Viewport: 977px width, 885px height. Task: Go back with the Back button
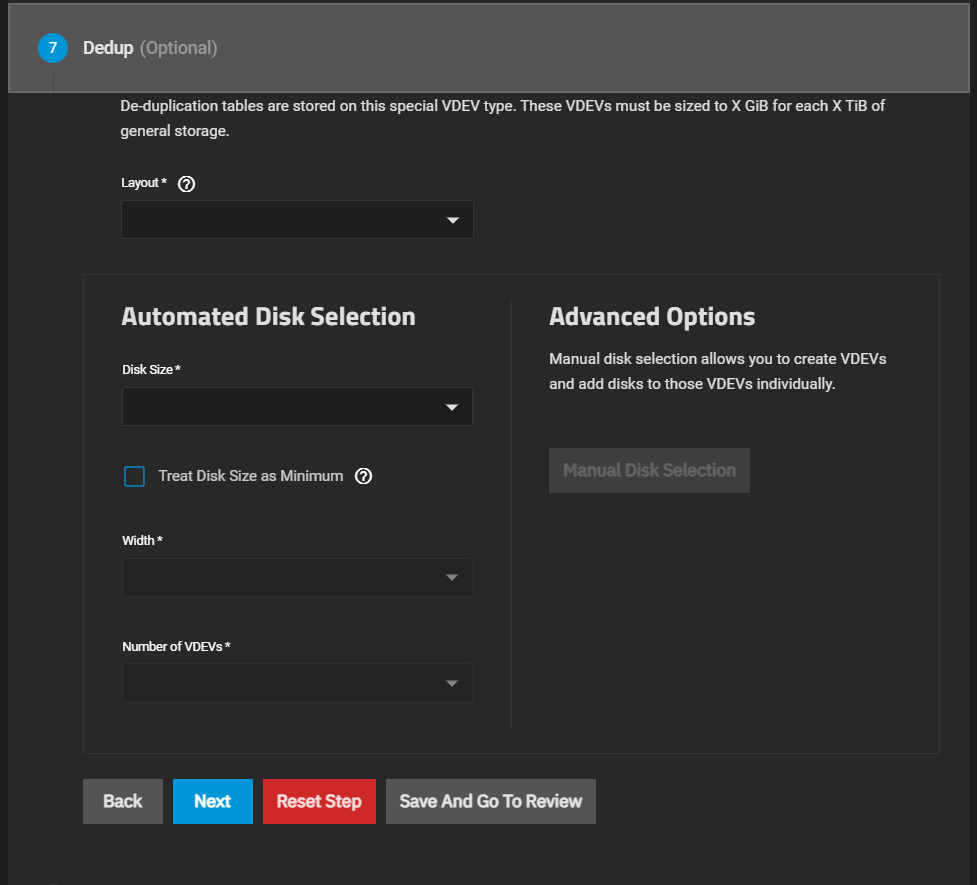(x=123, y=802)
